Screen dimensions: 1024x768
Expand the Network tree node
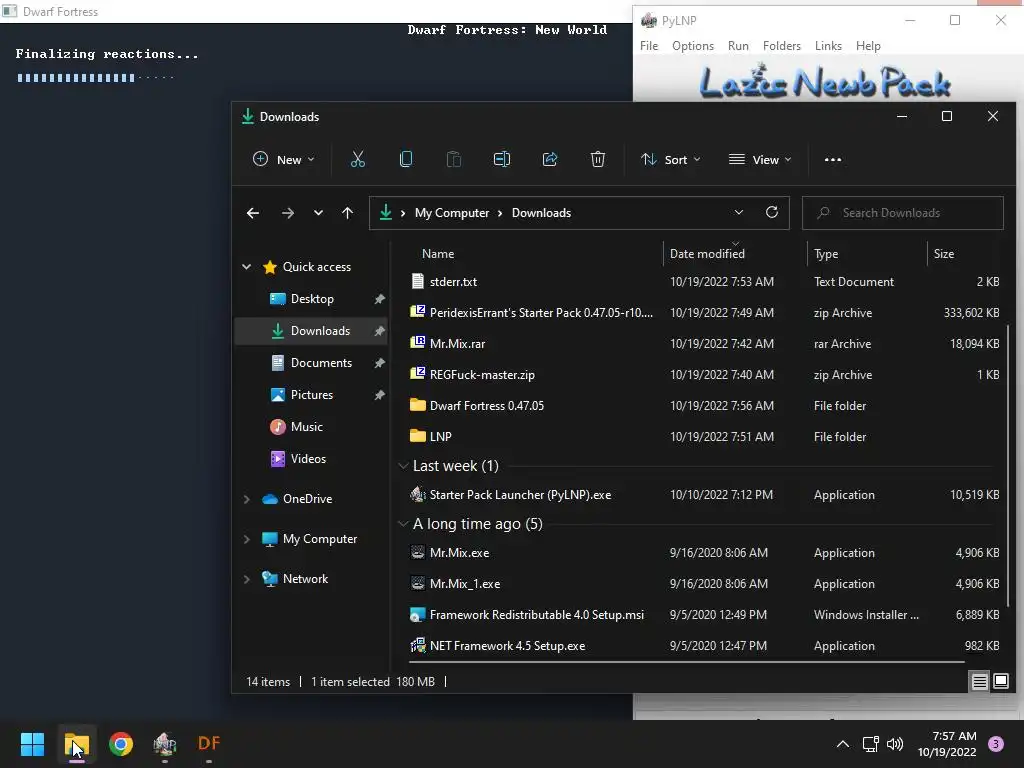[x=247, y=579]
